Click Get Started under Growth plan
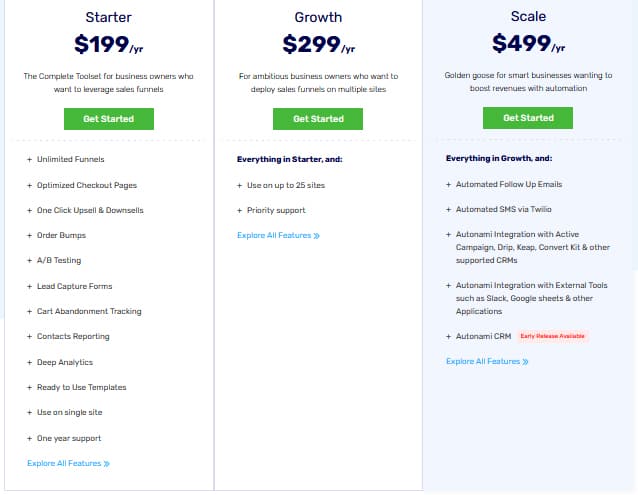Screen dimensions: 638x495 (x=318, y=118)
